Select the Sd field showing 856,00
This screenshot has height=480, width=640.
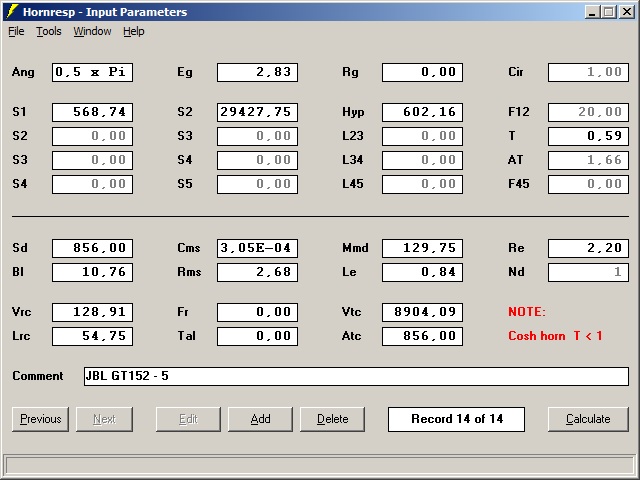92,248
